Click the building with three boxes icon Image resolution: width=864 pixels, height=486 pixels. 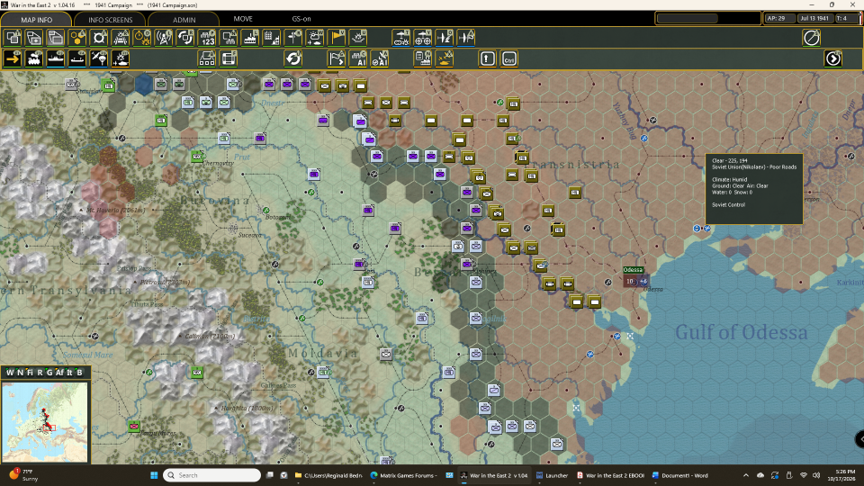coord(207,58)
